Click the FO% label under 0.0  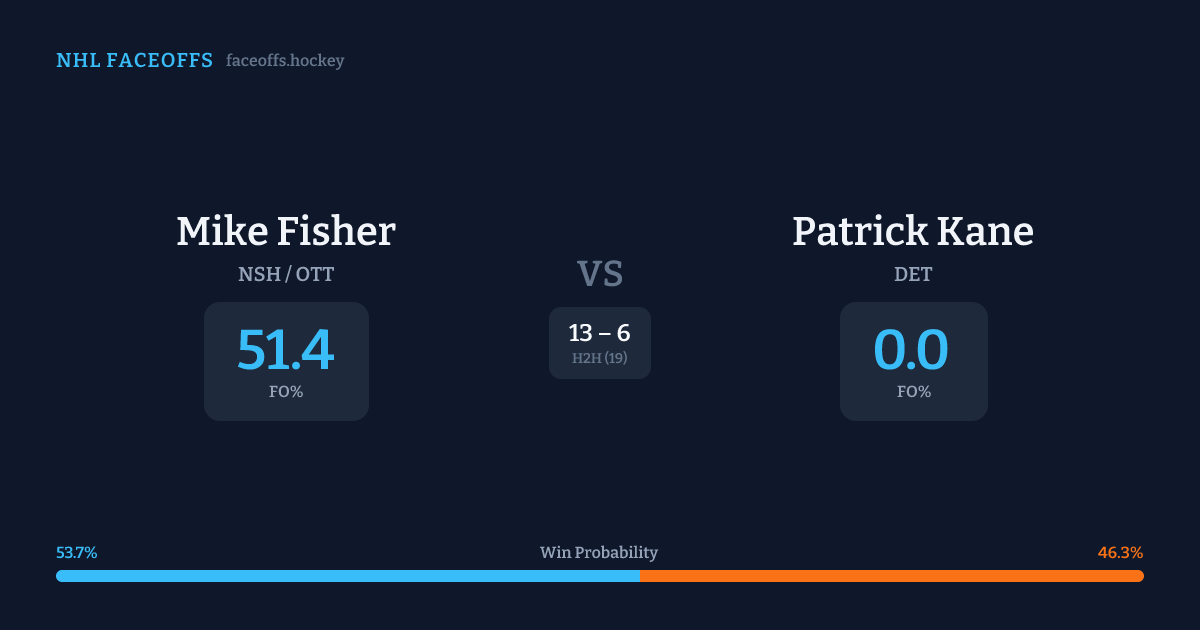tap(914, 392)
